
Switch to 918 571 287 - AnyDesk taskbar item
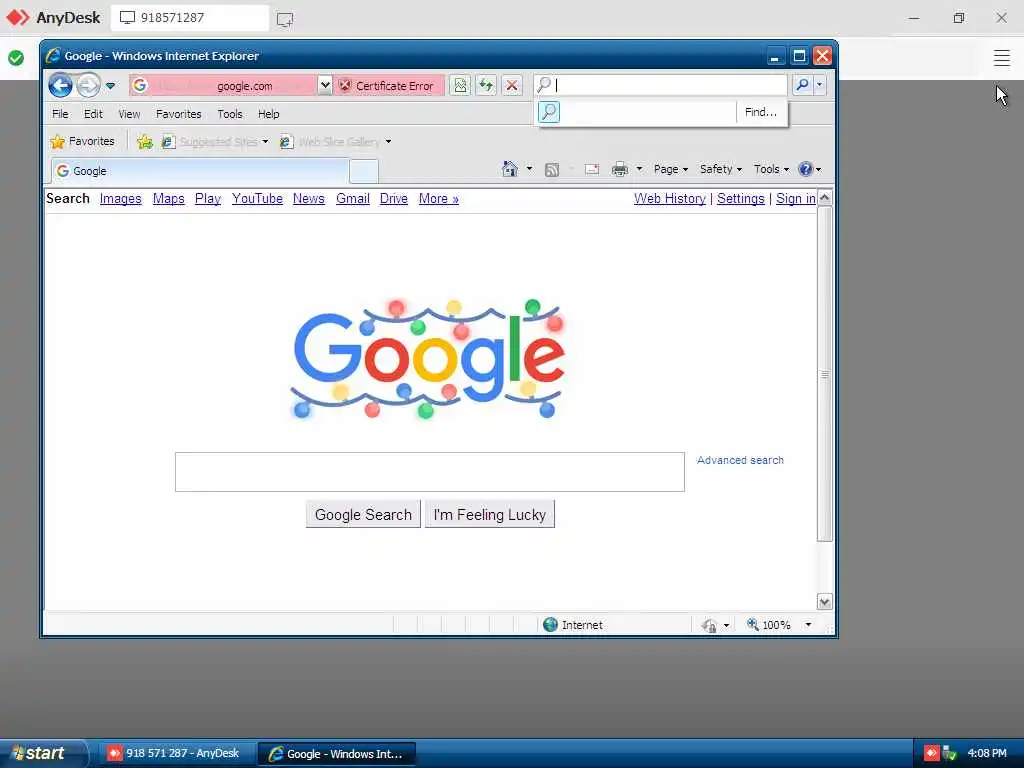pos(174,754)
